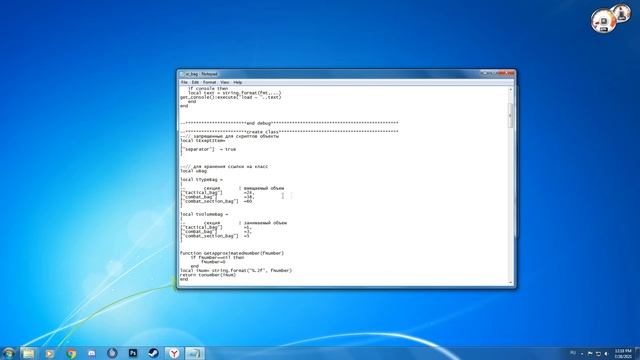Click the Notepad title bar document icon
Screen dimensions: 640x360
click(x=182, y=74)
